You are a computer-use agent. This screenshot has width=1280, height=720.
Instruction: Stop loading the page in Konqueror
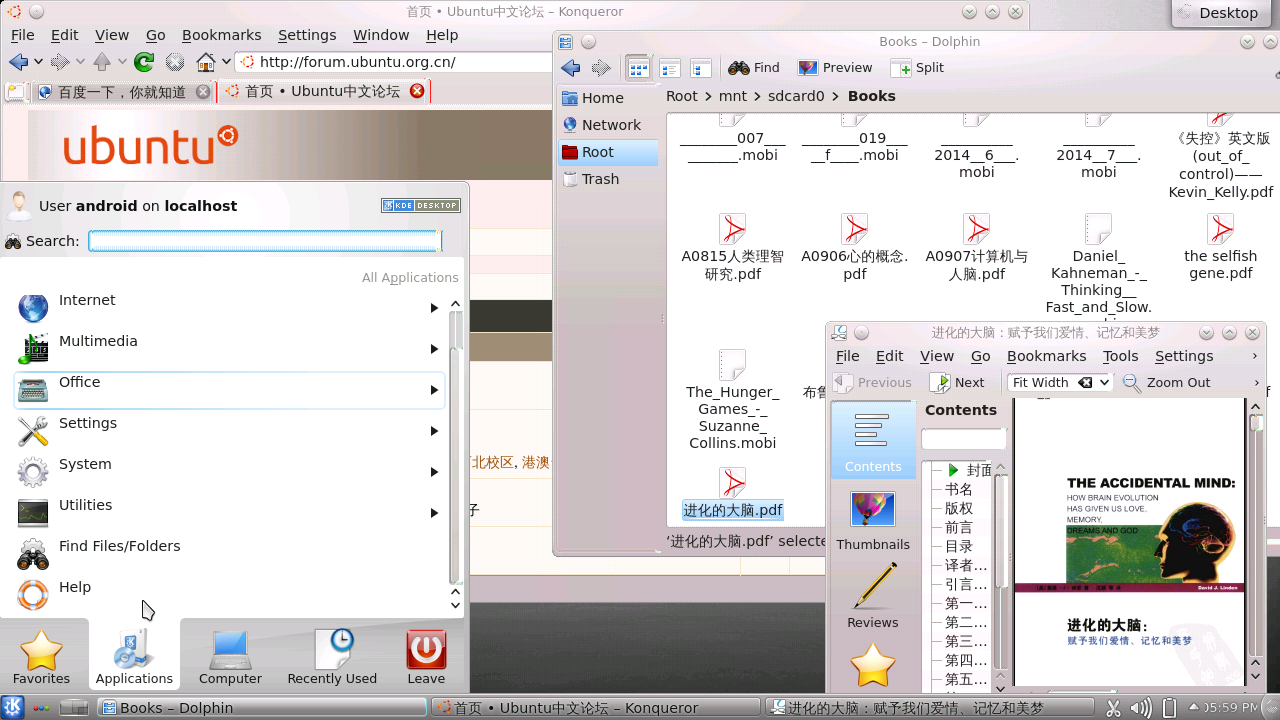175,62
